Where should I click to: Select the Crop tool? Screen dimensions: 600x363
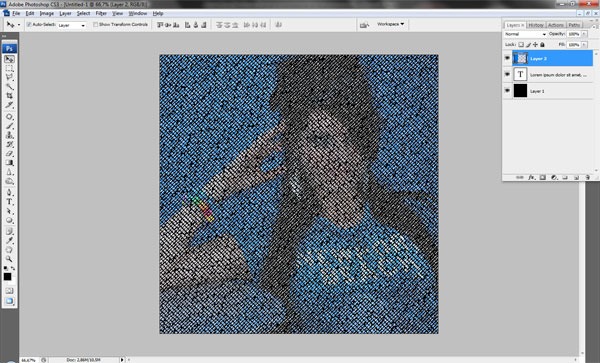pos(9,96)
